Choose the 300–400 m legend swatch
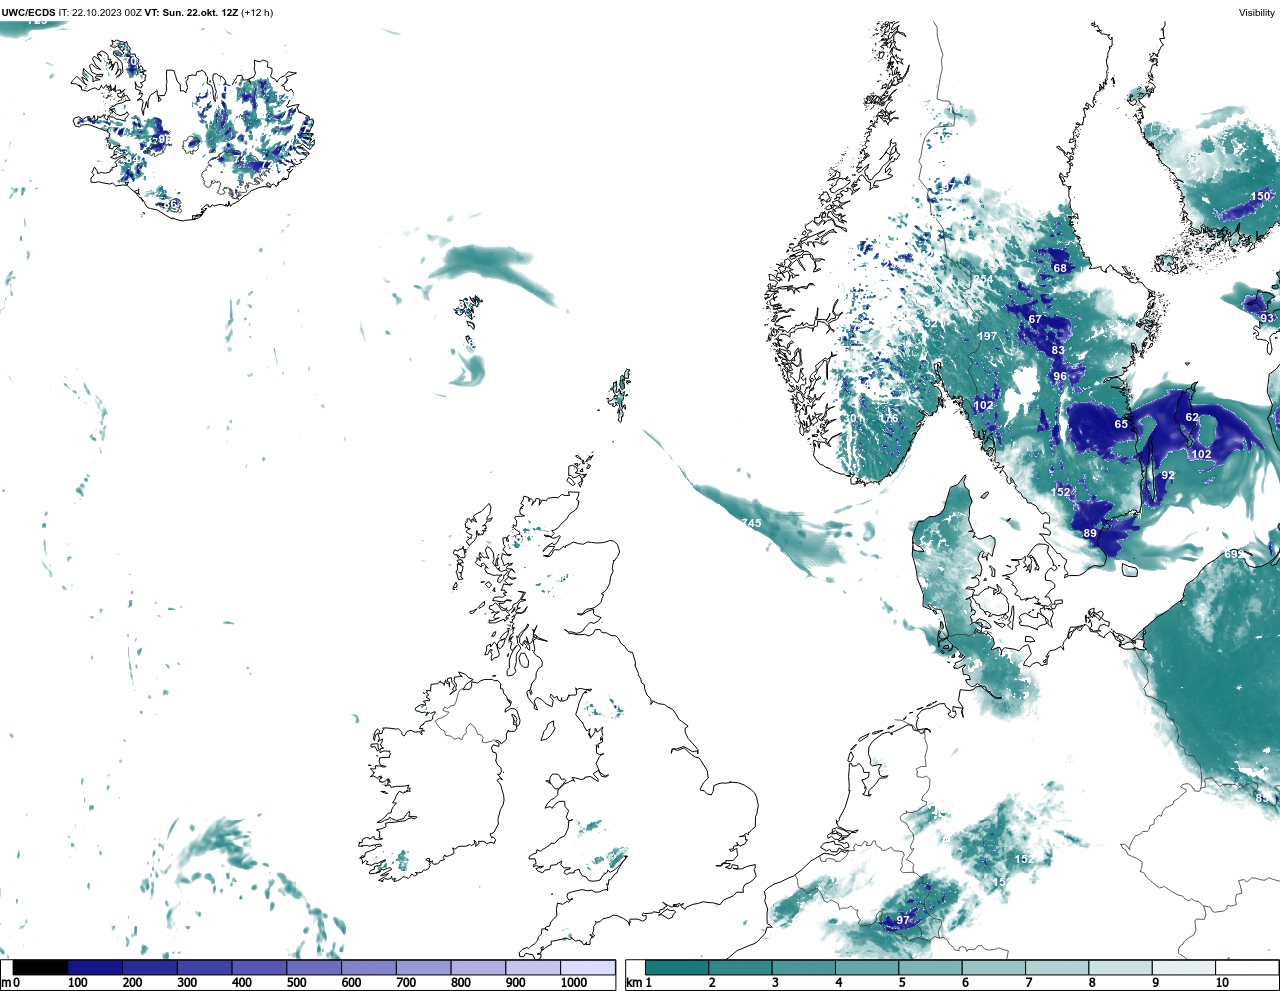The image size is (1280, 991). coord(204,967)
